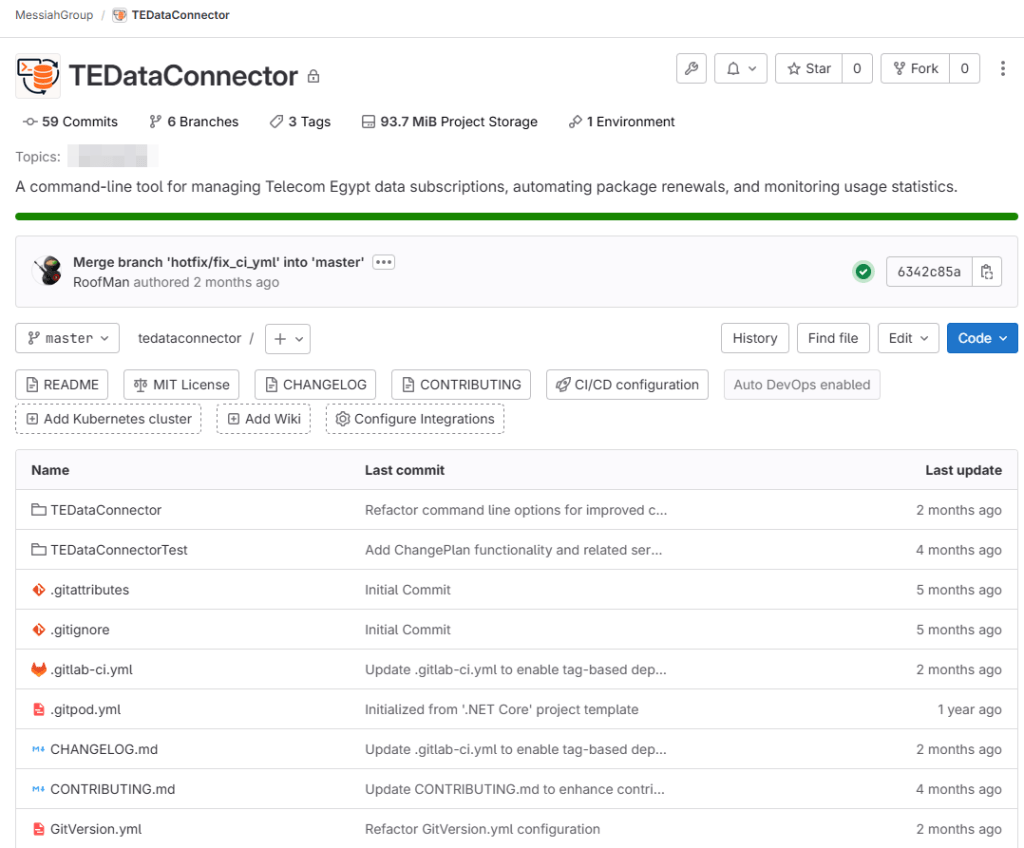The height and width of the screenshot is (848, 1024).
Task: Open the README tab link
Action: click(63, 385)
